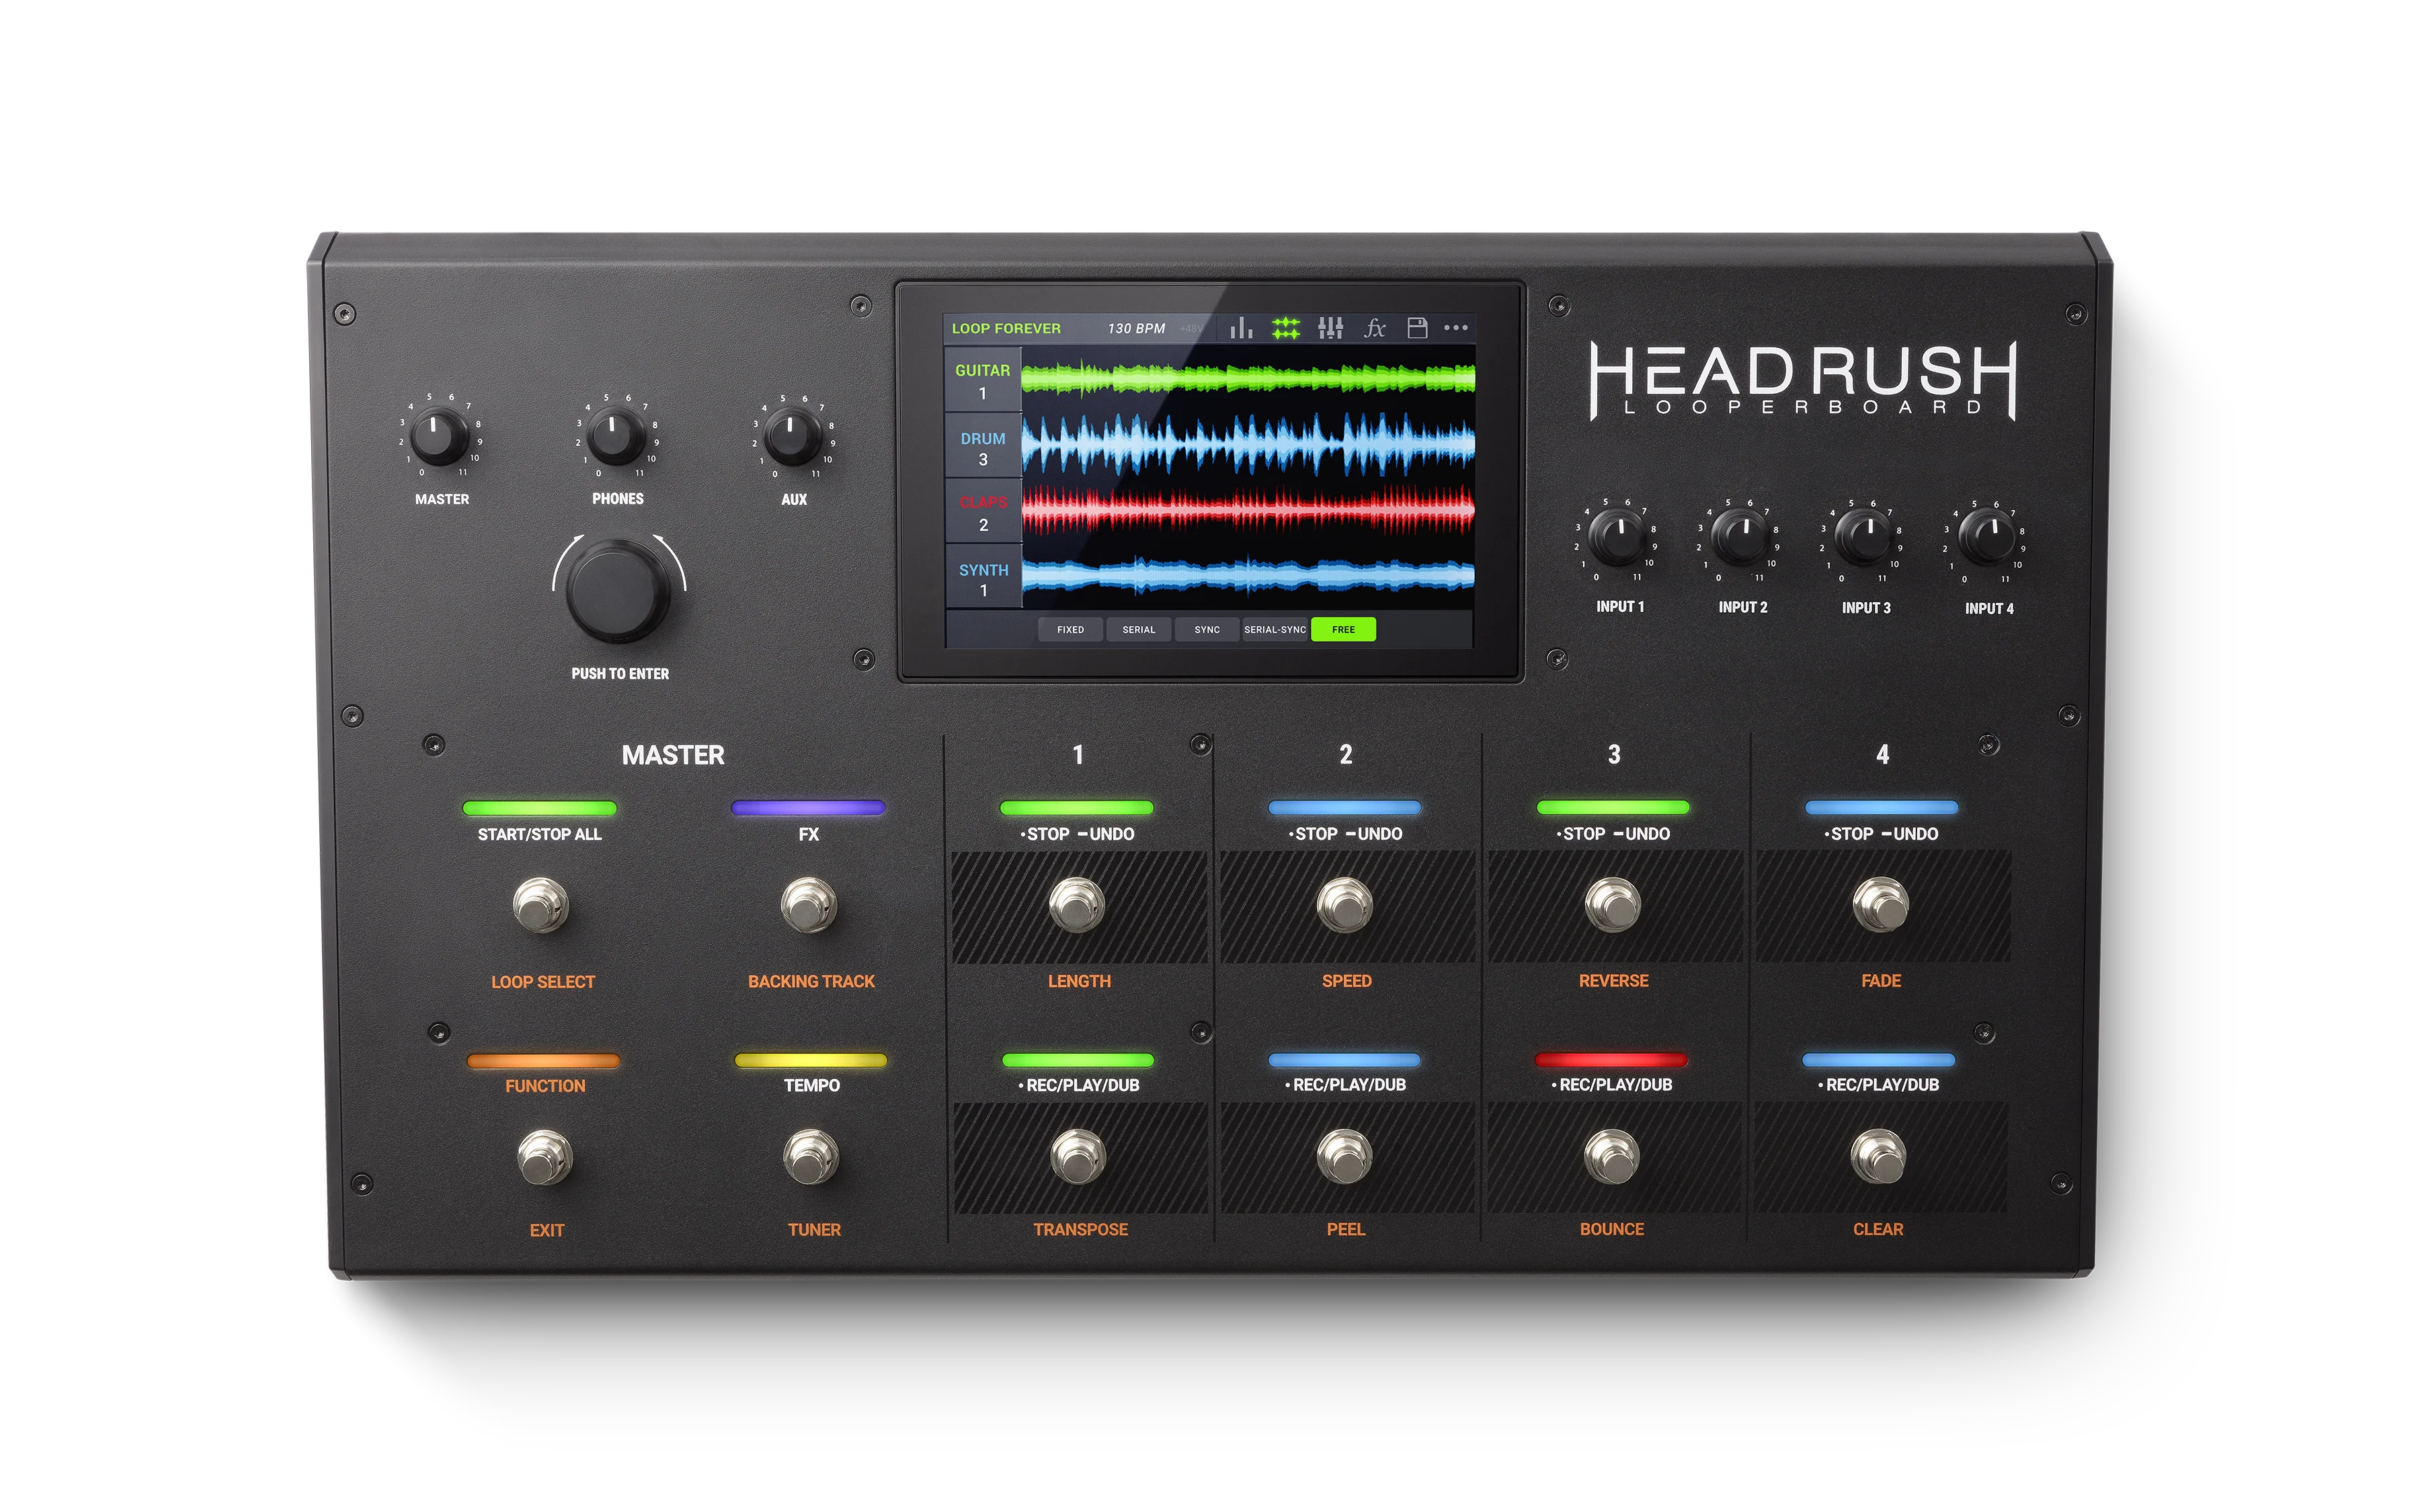Viewport: 2420px width, 1512px height.
Task: Open the levels bar-graph view on the display
Action: coord(1241,328)
